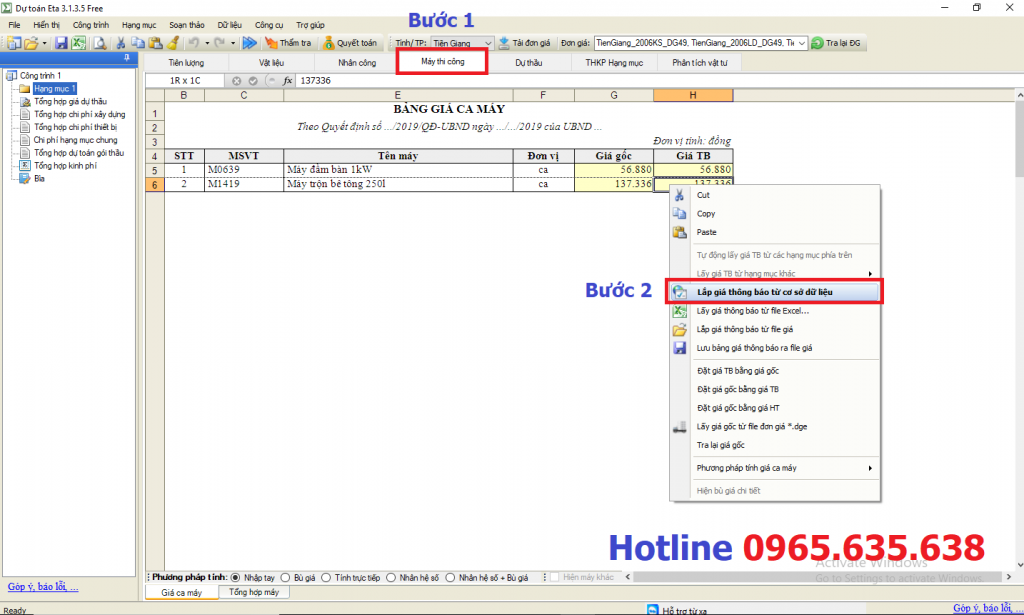This screenshot has height=615, width=1024.
Task: Click the Undo arrow icon
Action: coord(194,43)
